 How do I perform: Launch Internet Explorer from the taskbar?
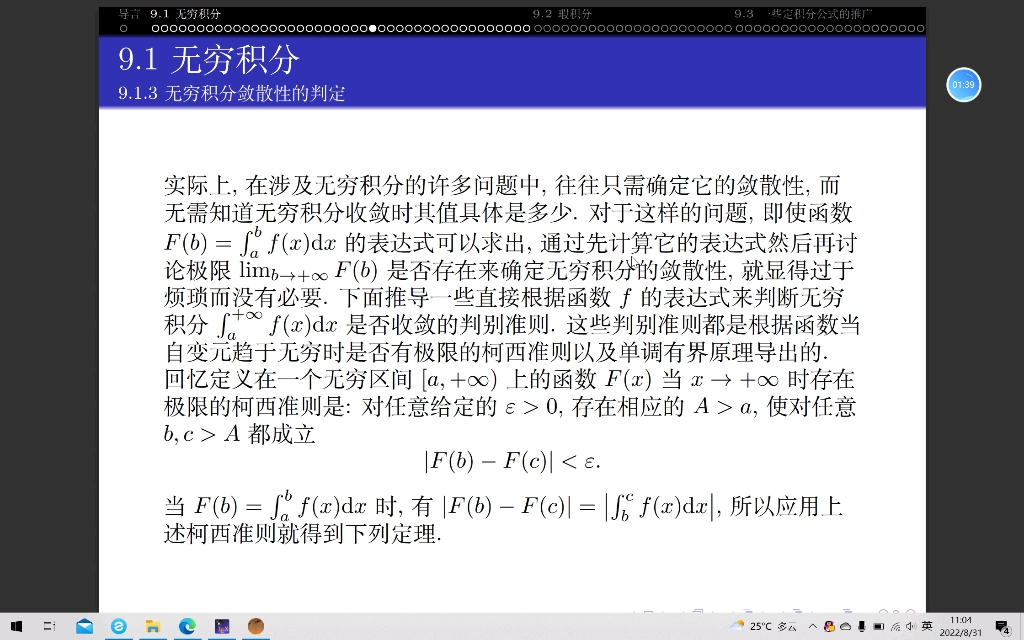pyautogui.click(x=119, y=625)
